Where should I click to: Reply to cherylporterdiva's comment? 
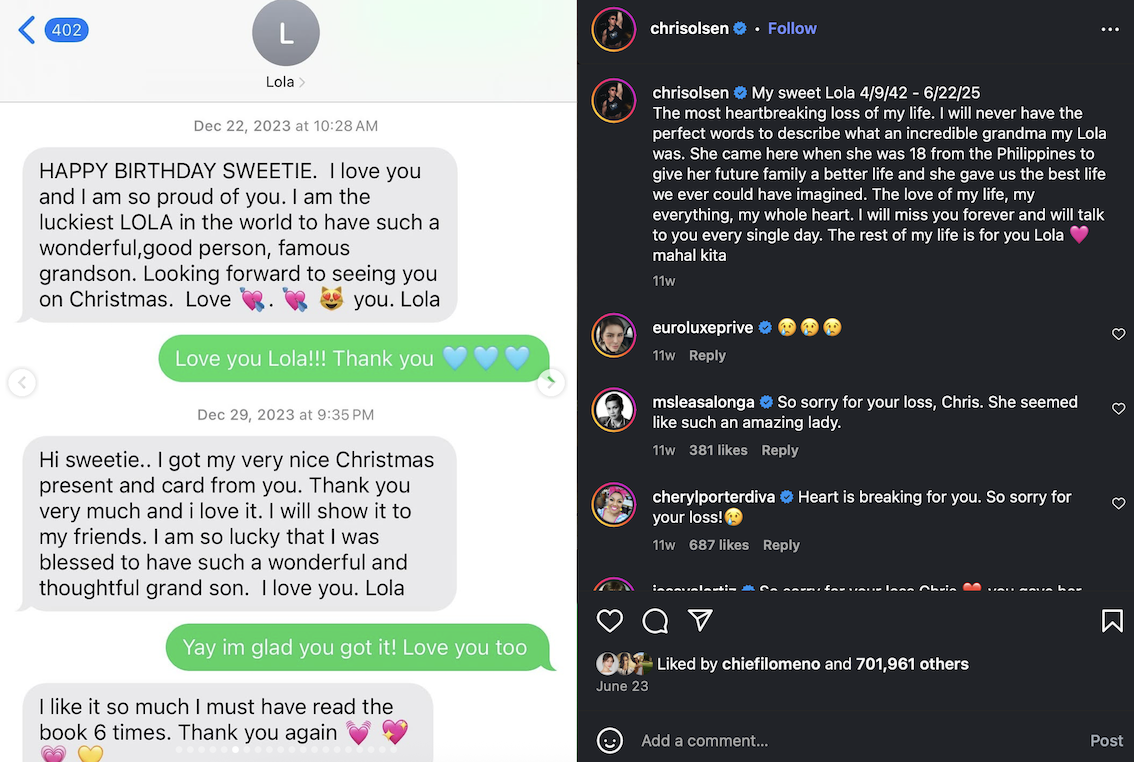tap(781, 545)
